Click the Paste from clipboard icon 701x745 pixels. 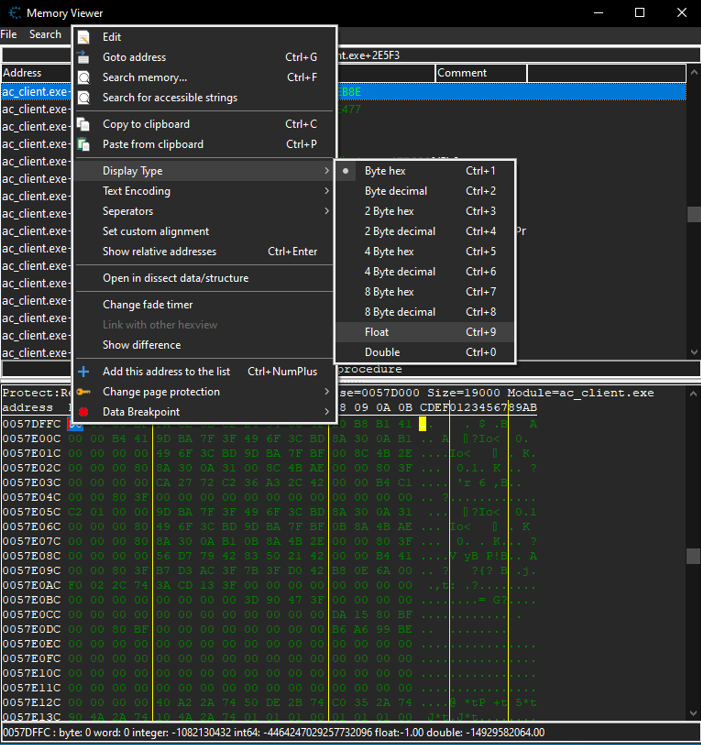(84, 144)
